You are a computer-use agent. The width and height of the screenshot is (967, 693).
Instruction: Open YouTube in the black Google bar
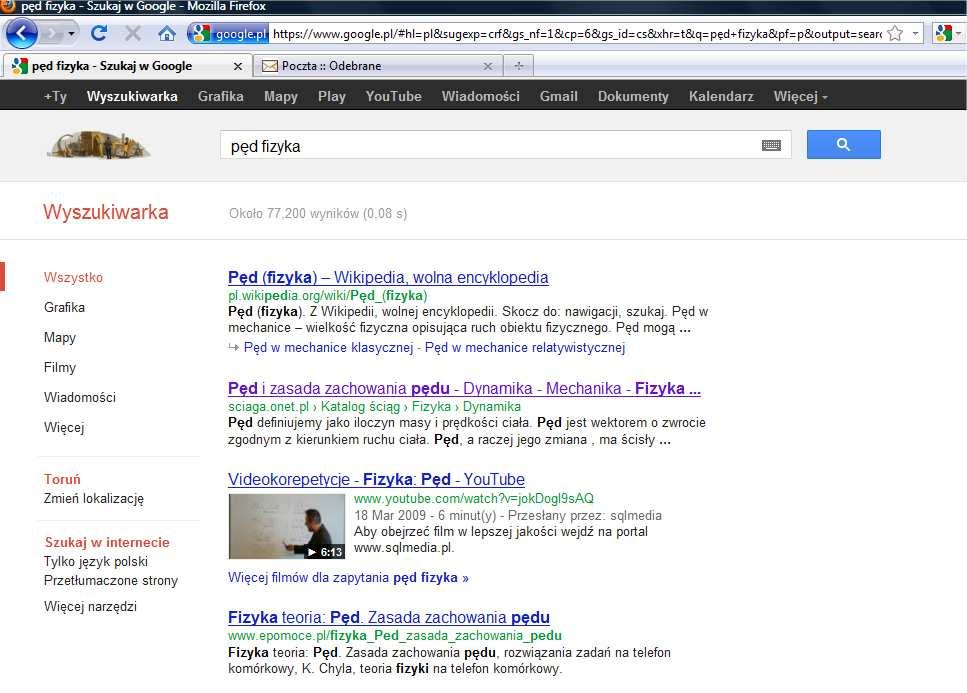(x=393, y=96)
